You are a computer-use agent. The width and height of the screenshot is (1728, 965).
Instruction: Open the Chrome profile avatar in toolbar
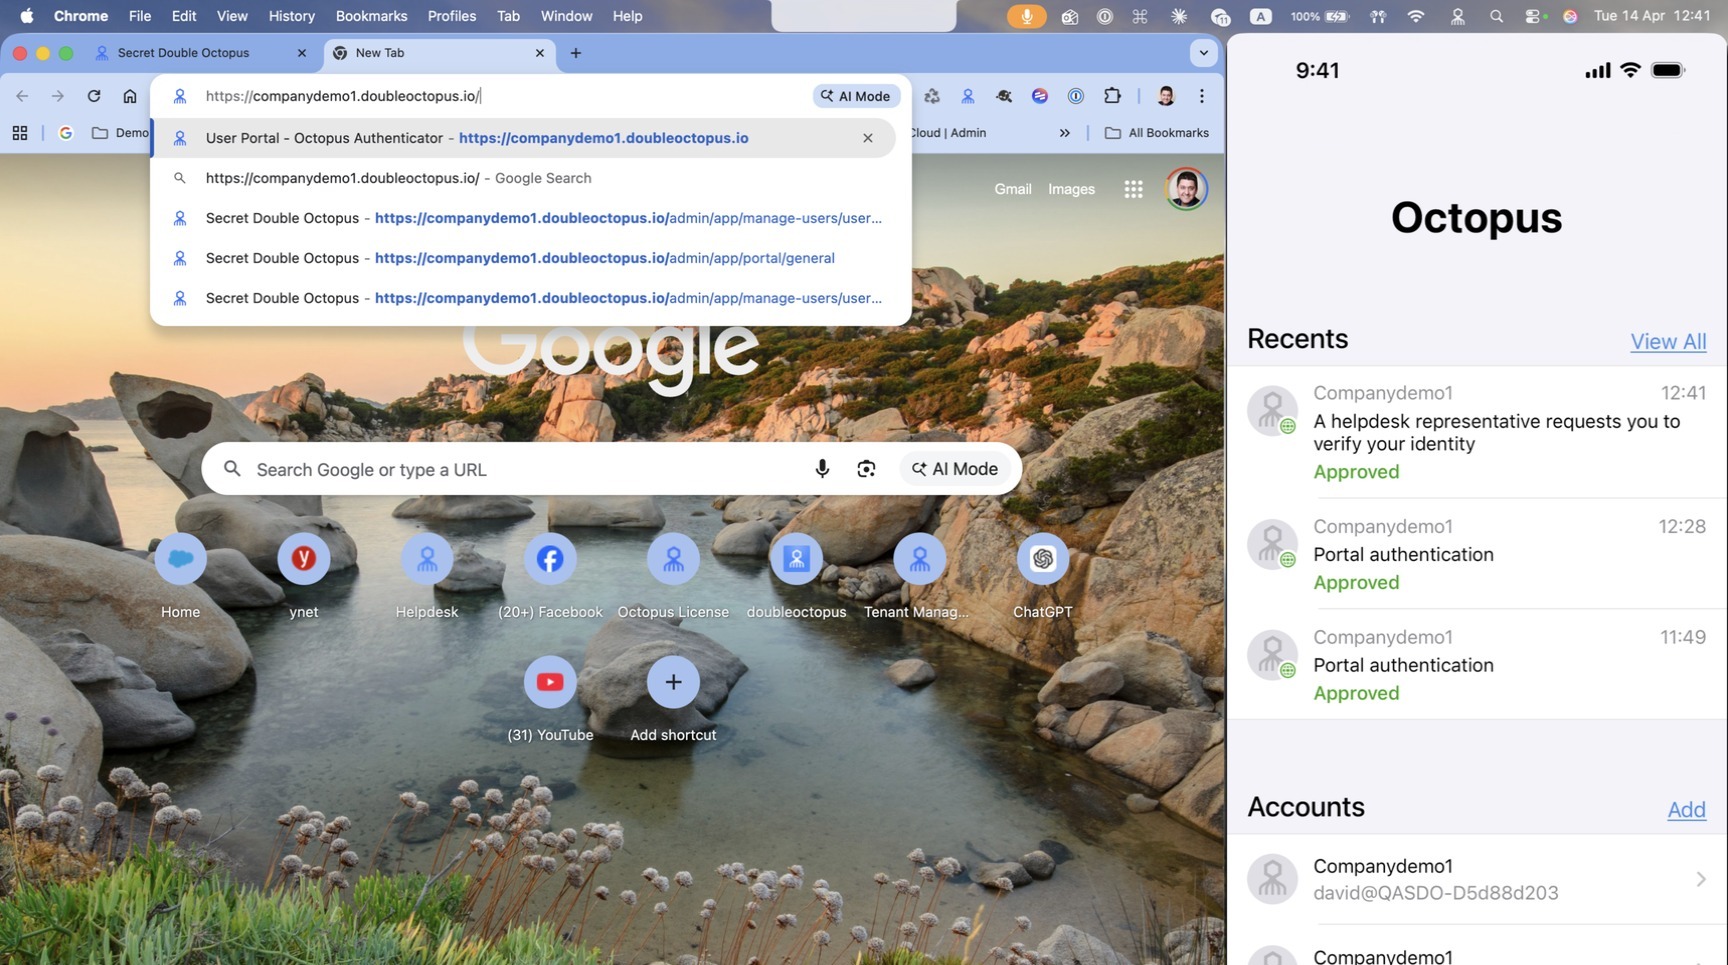[x=1165, y=96]
